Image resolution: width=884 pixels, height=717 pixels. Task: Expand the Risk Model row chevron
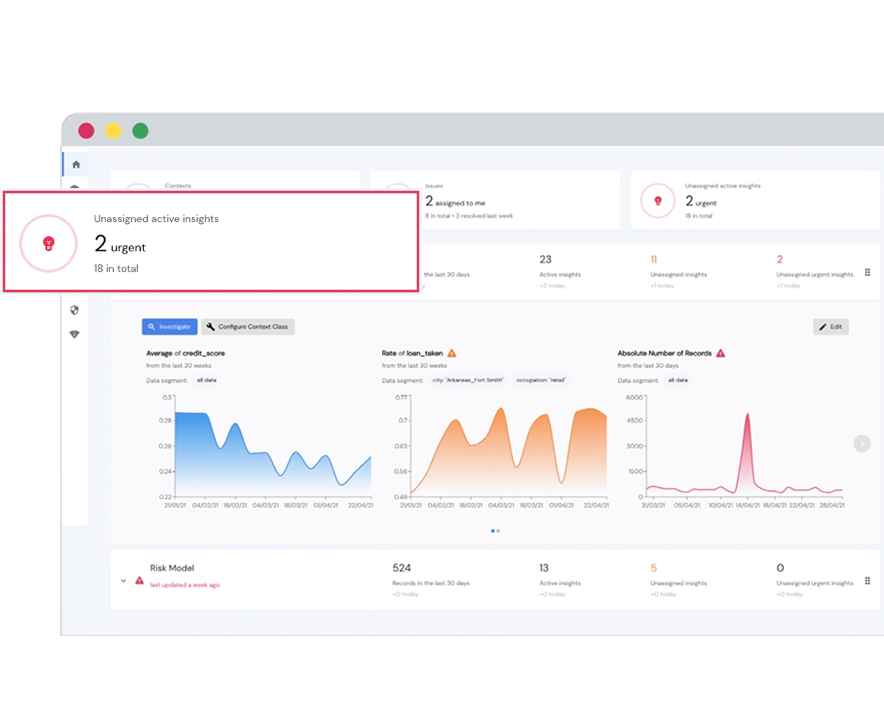tap(123, 581)
